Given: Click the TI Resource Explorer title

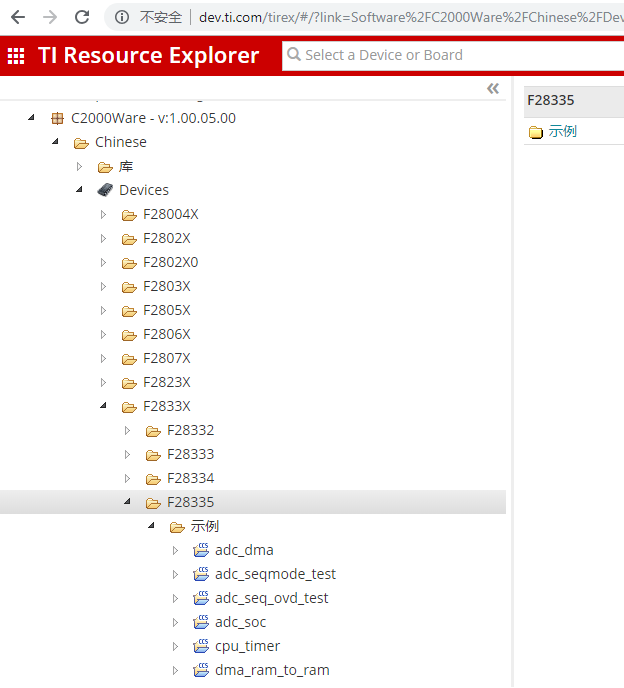Looking at the screenshot, I should point(149,55).
